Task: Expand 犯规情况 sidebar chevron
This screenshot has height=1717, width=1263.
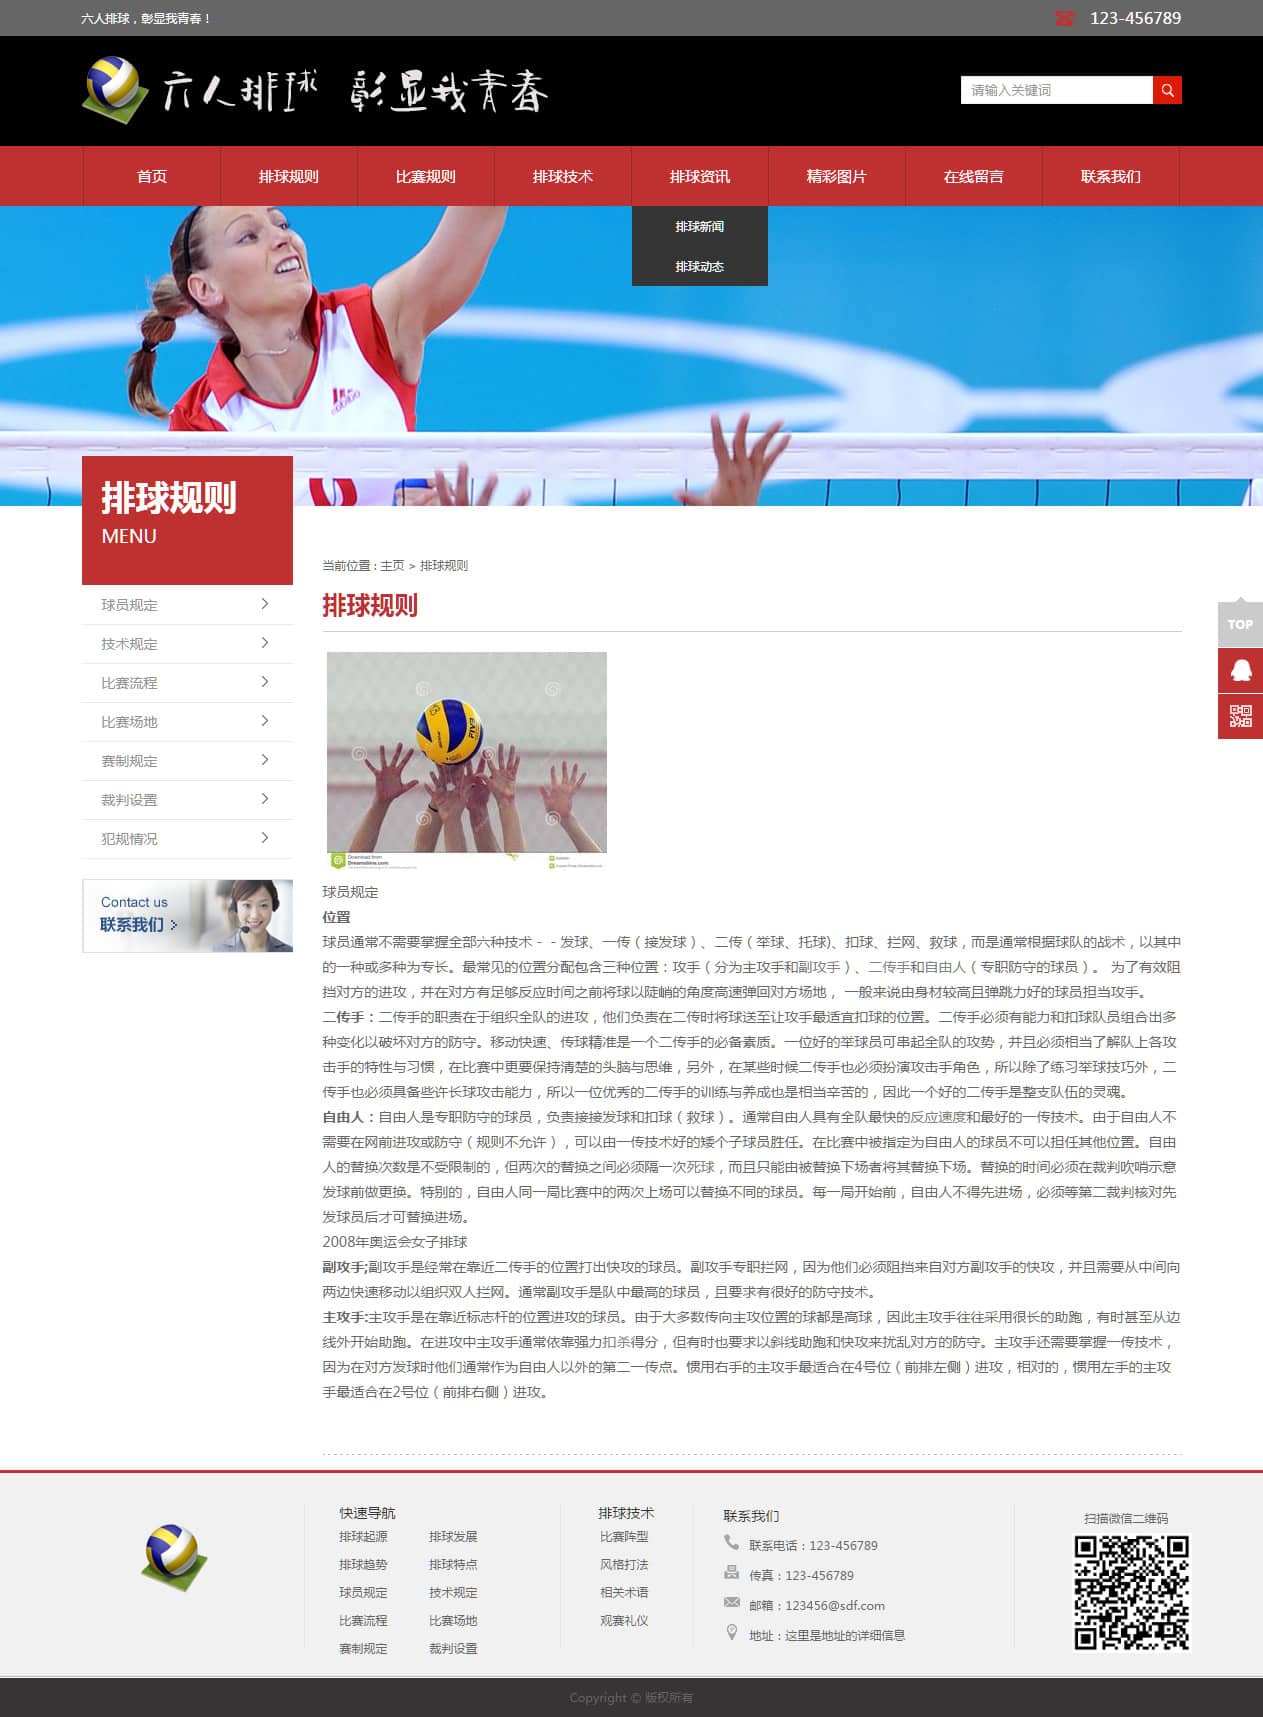Action: (264, 838)
